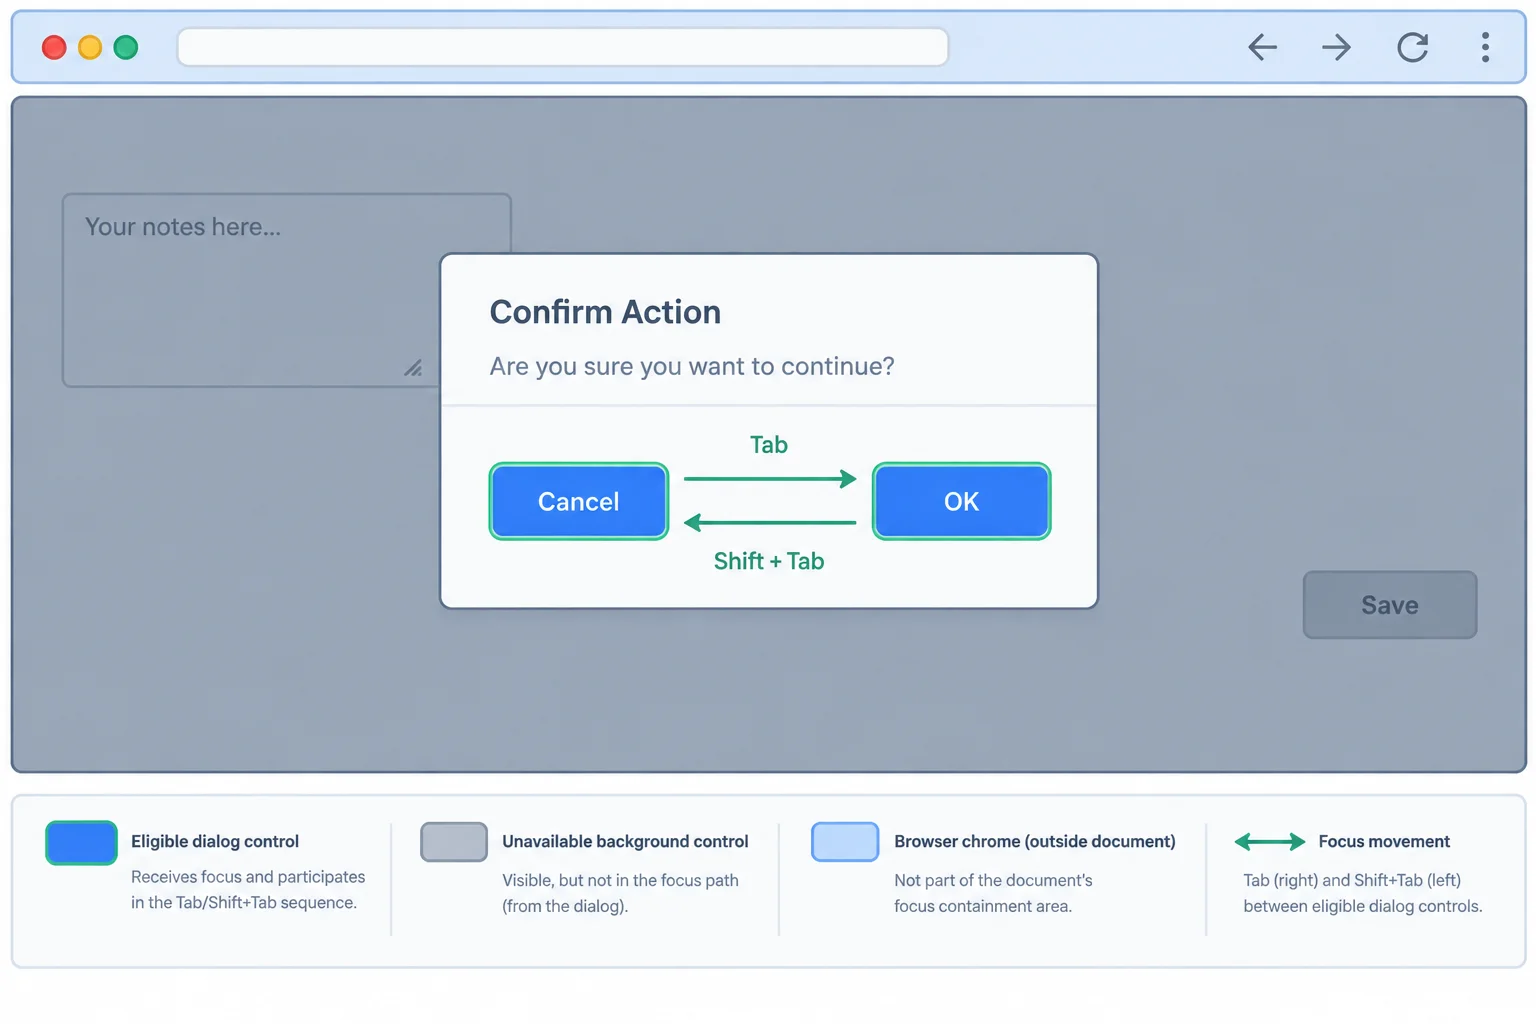Image resolution: width=1536 pixels, height=1024 pixels.
Task: Open the three-dot browser menu
Action: (1485, 47)
